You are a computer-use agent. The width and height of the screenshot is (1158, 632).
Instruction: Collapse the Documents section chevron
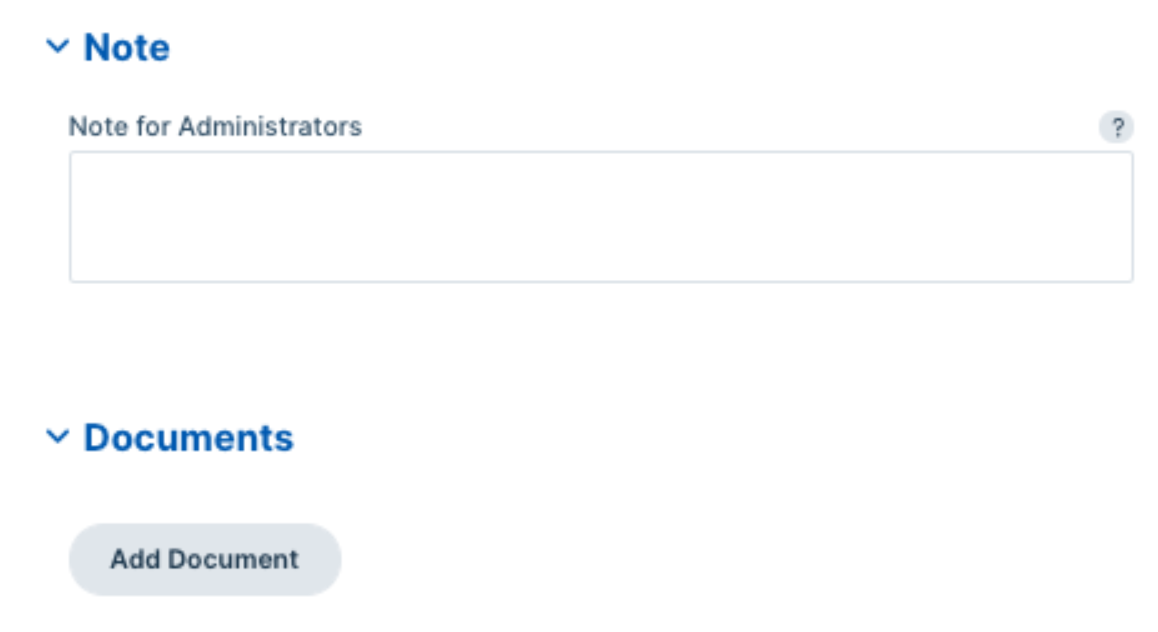[58, 437]
